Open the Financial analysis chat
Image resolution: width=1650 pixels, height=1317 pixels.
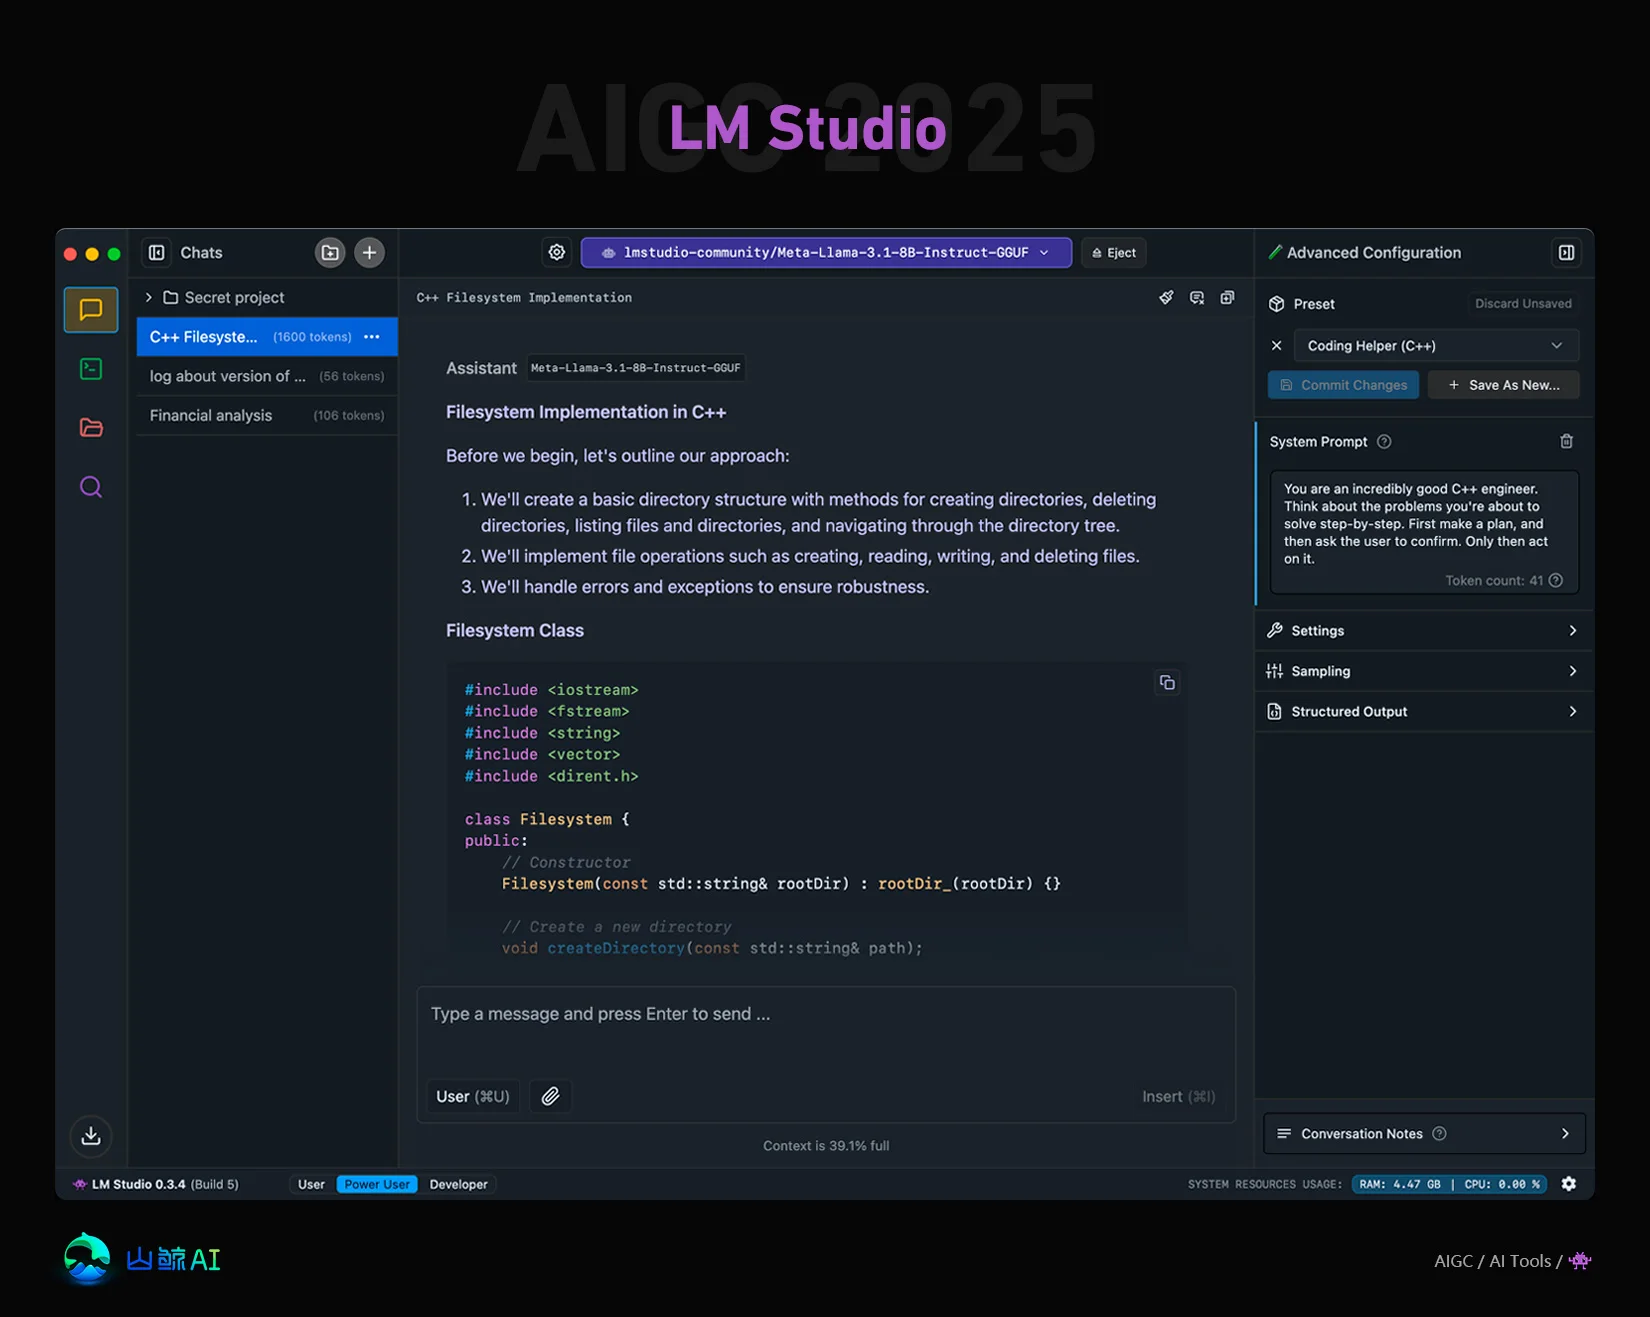pos(267,415)
